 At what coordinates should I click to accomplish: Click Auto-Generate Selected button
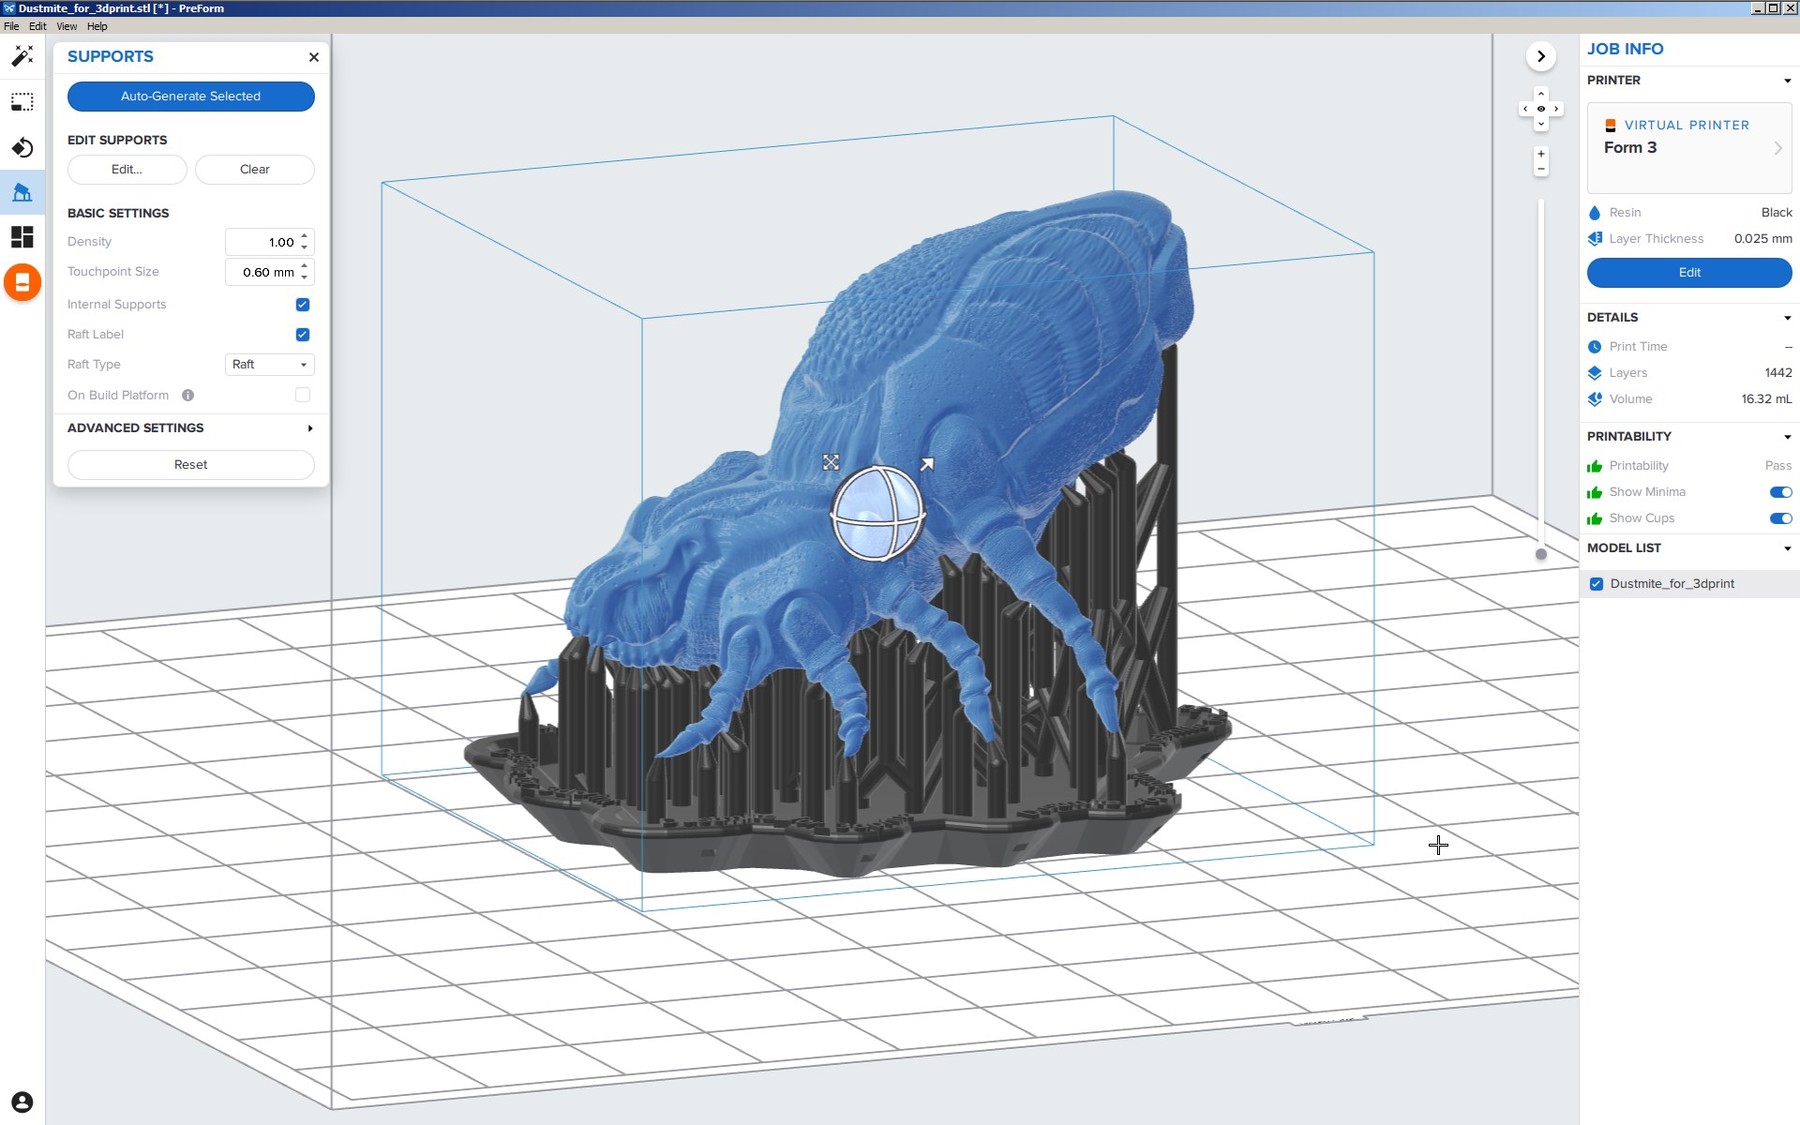tap(191, 96)
